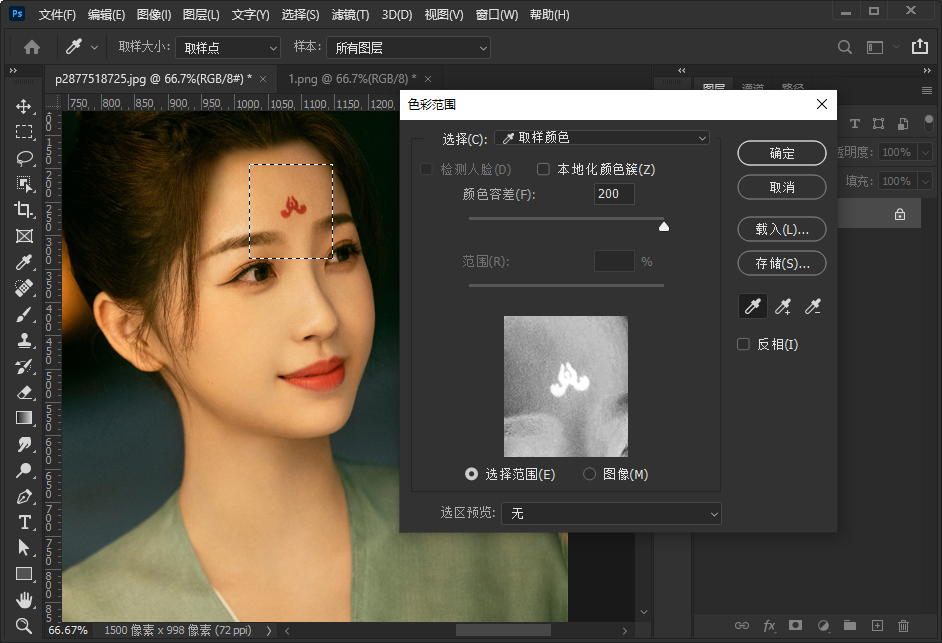Open the 选择 取样颜色 dropdown
The image size is (942, 643).
[601, 138]
